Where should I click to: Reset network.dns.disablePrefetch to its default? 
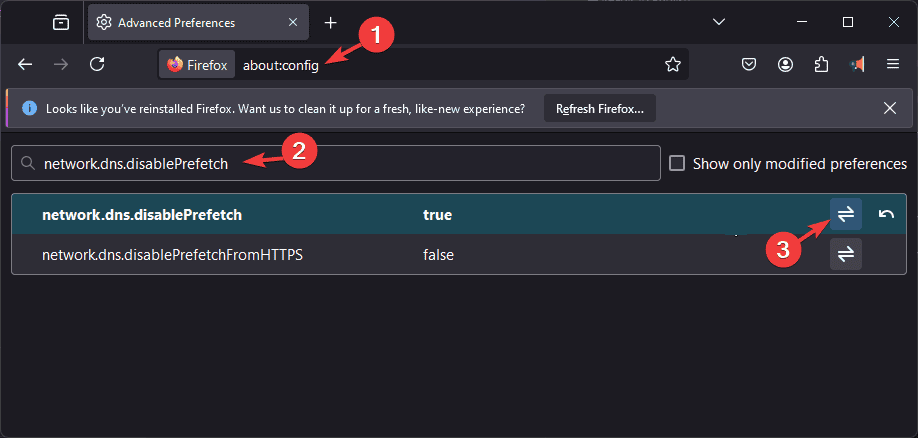click(886, 214)
